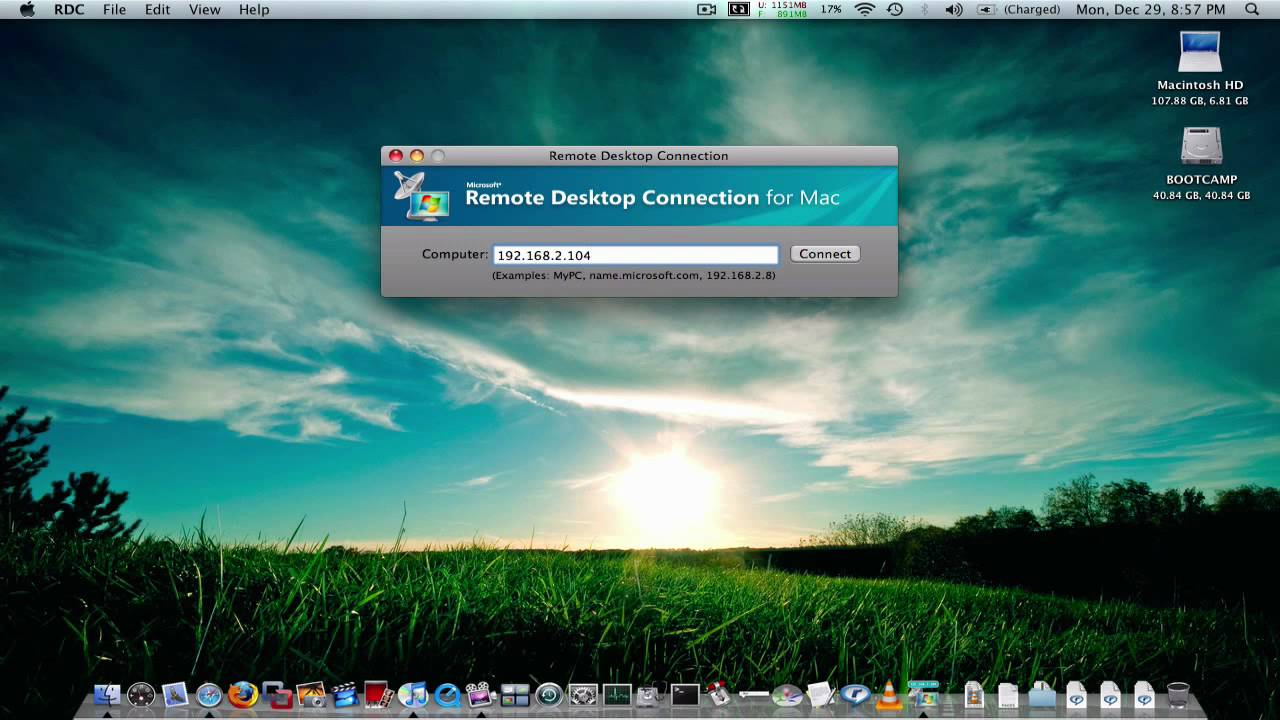Open the View menu

(x=204, y=9)
